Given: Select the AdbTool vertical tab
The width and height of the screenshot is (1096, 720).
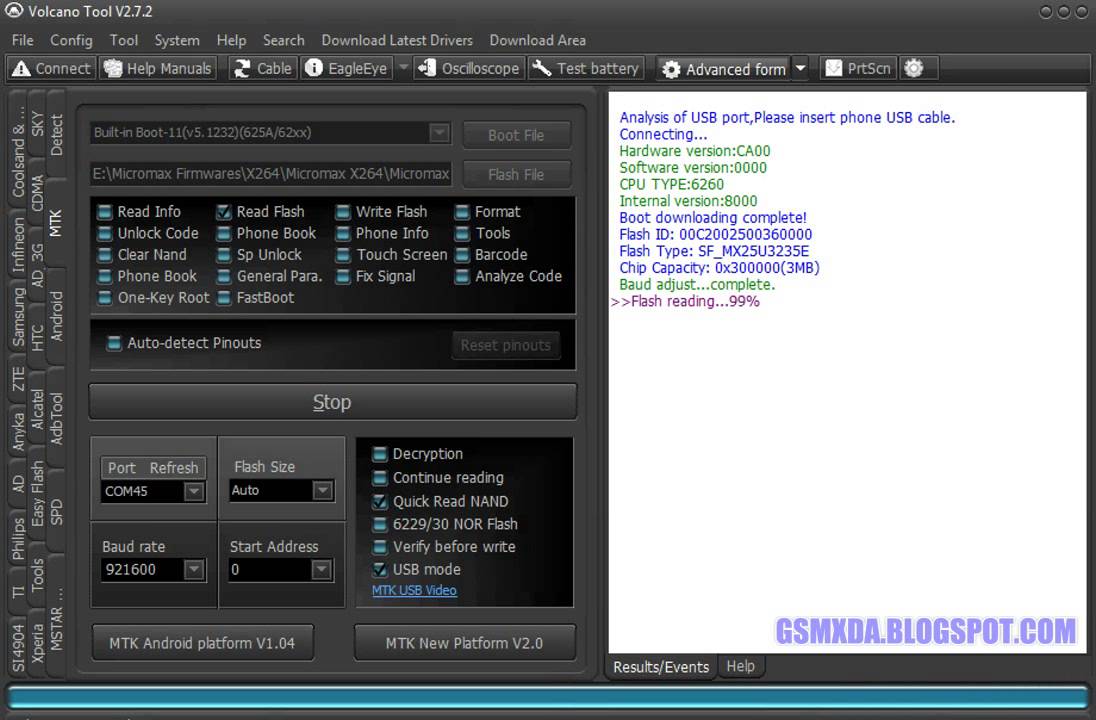Looking at the screenshot, I should pyautogui.click(x=57, y=418).
